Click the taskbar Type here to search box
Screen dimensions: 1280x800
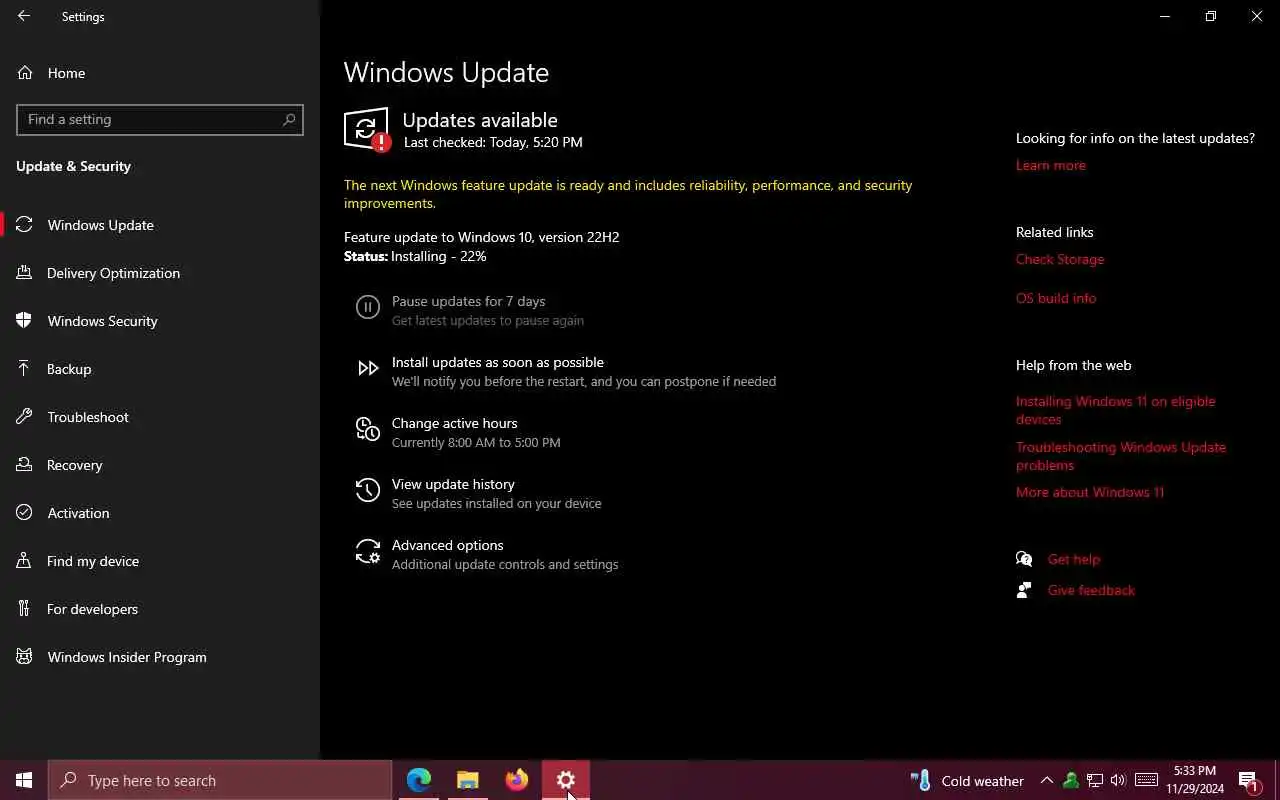(x=220, y=780)
